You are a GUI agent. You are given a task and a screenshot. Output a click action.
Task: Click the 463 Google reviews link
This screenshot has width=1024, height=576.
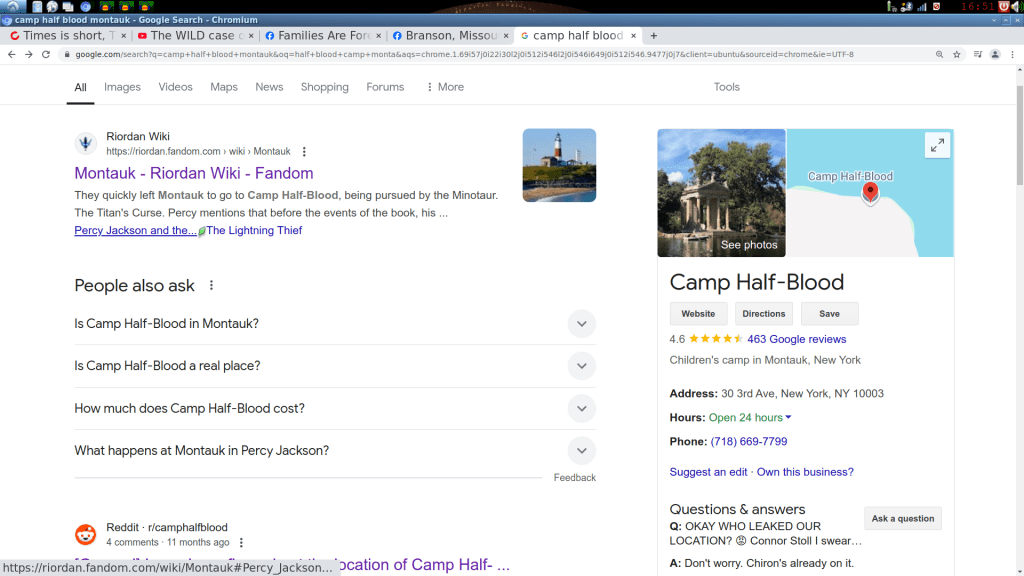pos(796,339)
